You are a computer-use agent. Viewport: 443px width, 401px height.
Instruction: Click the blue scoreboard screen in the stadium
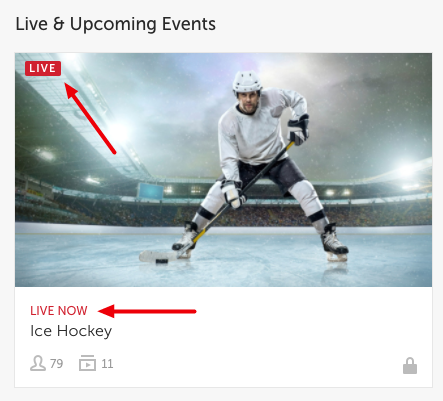(x=150, y=191)
